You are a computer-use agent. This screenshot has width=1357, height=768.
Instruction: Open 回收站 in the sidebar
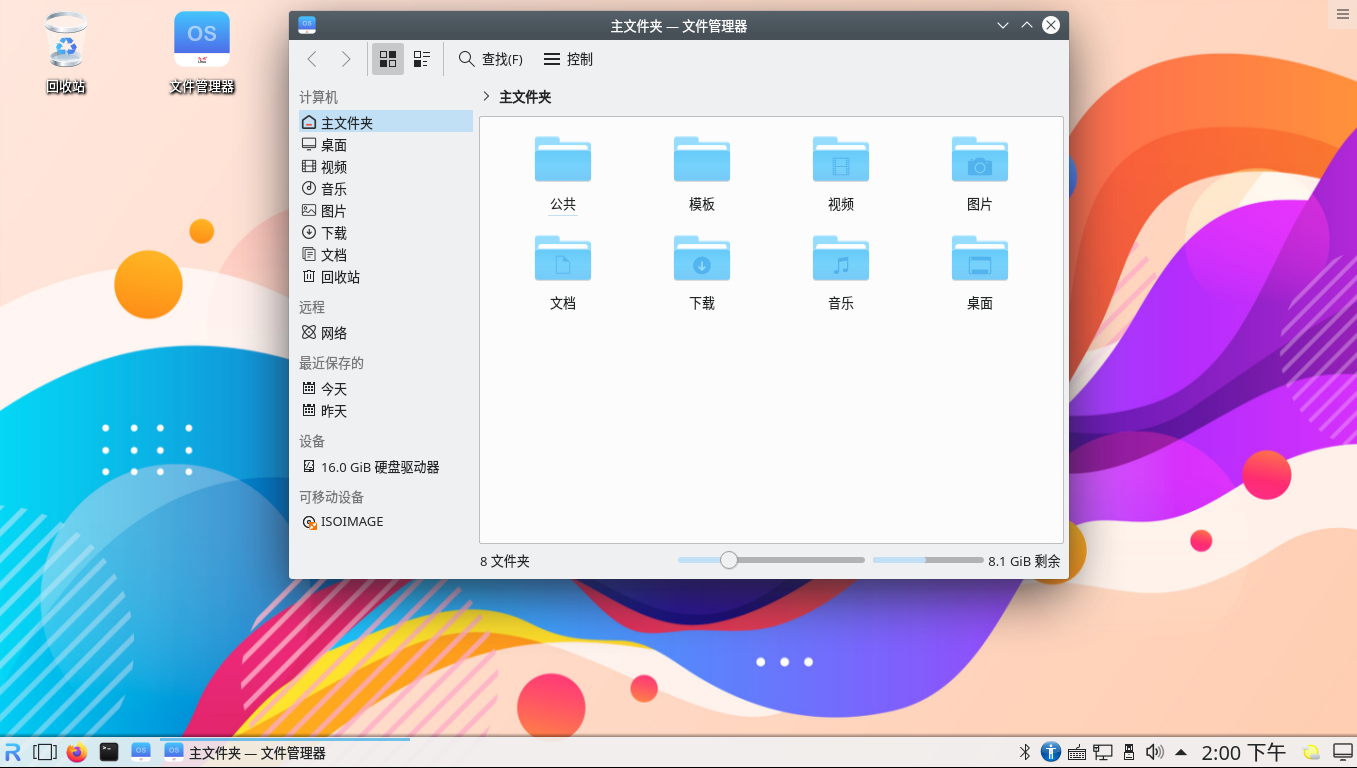point(386,276)
